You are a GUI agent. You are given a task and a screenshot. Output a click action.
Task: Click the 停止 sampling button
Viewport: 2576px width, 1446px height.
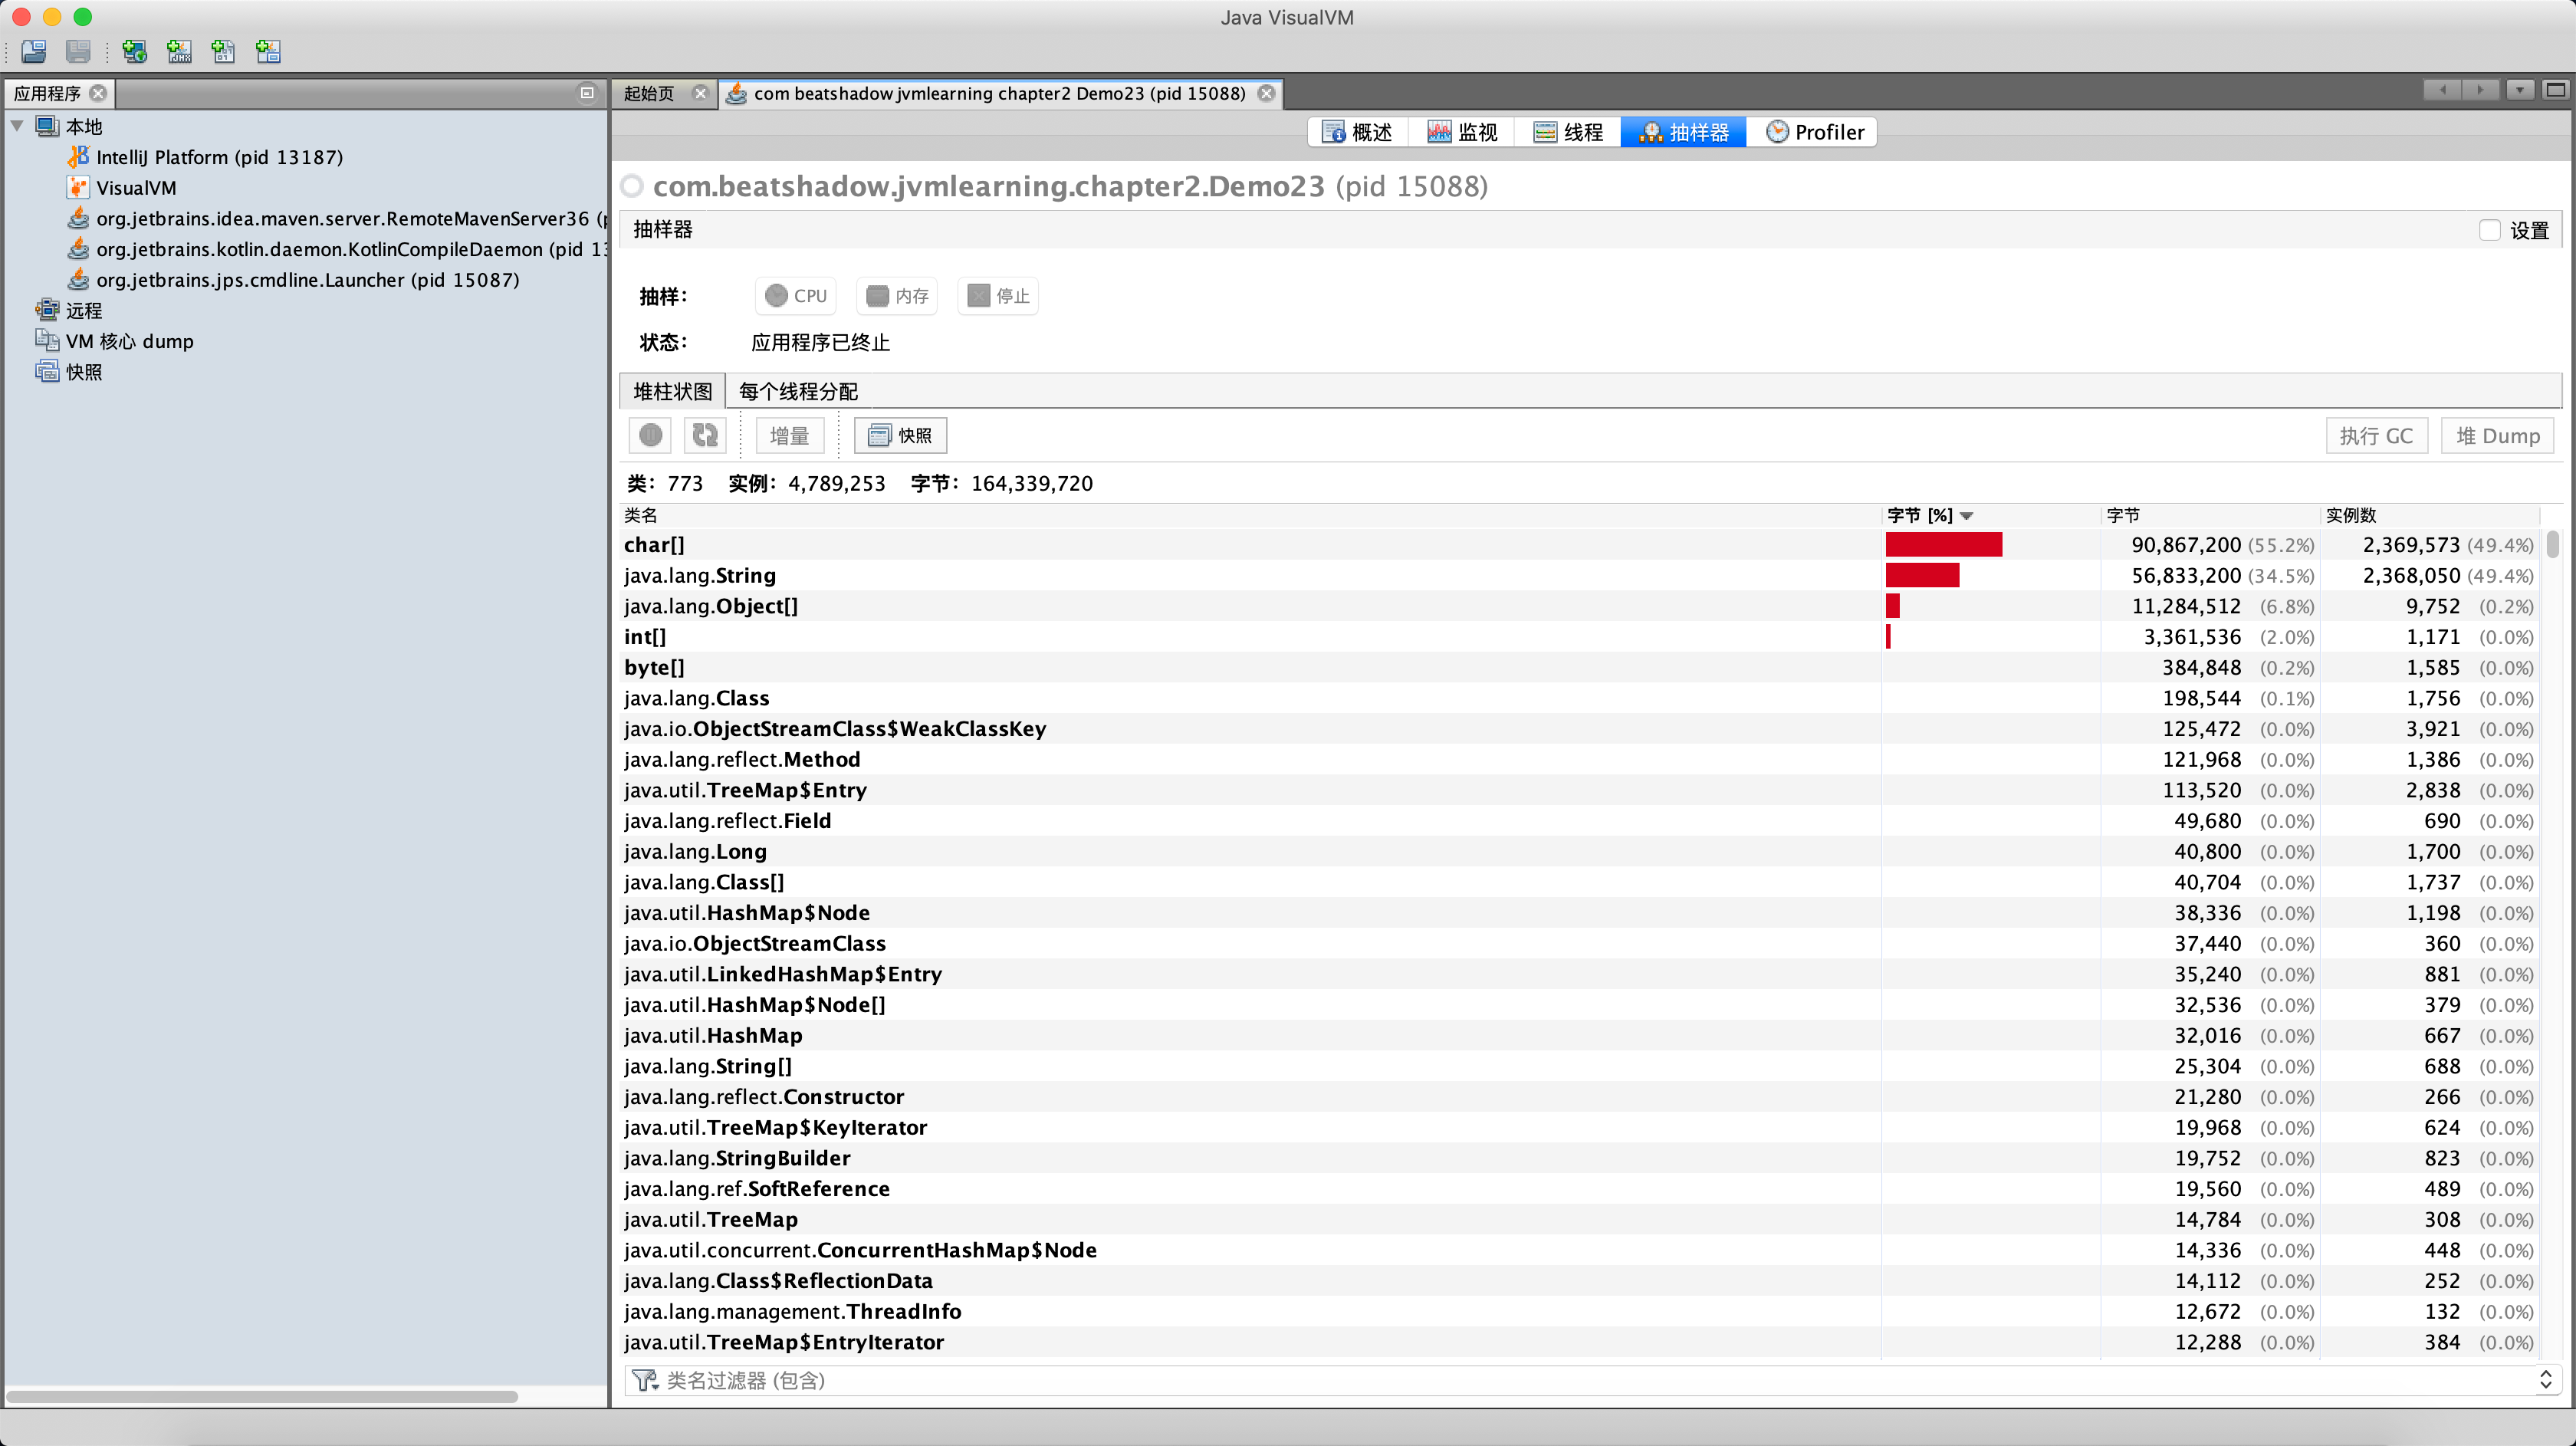coord(998,296)
